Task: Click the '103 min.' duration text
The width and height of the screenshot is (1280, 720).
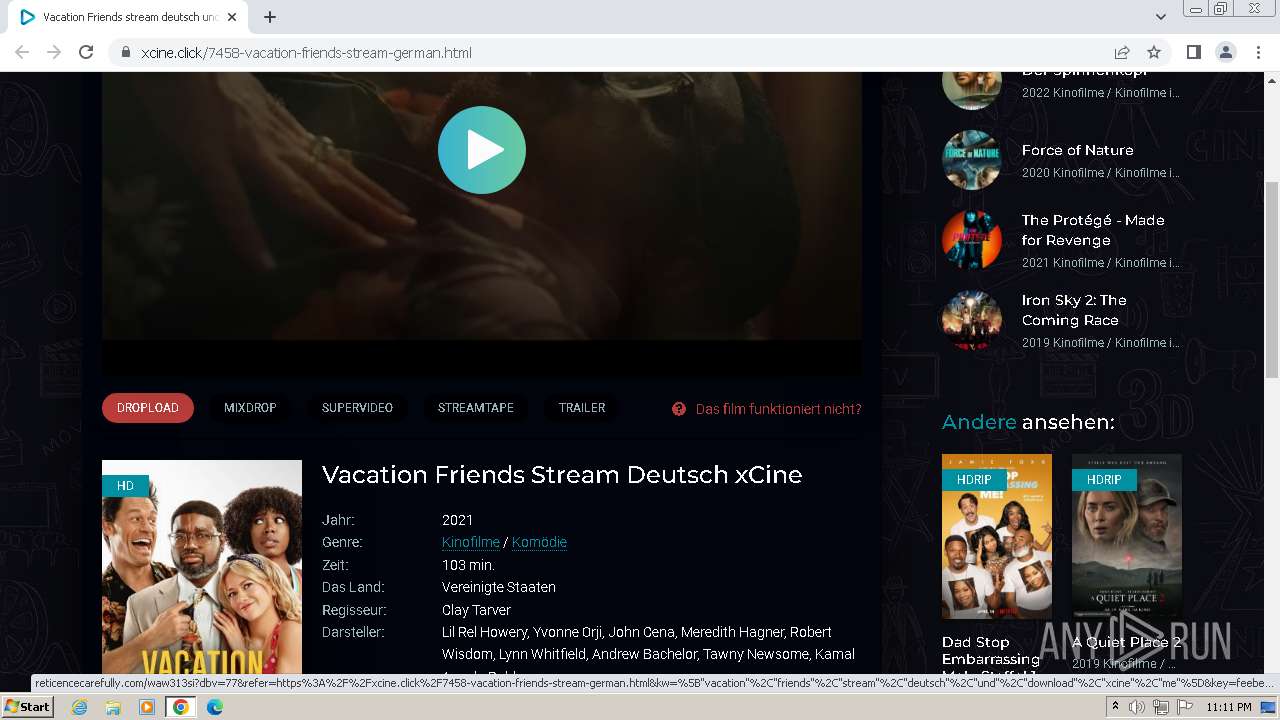Action: click(468, 565)
